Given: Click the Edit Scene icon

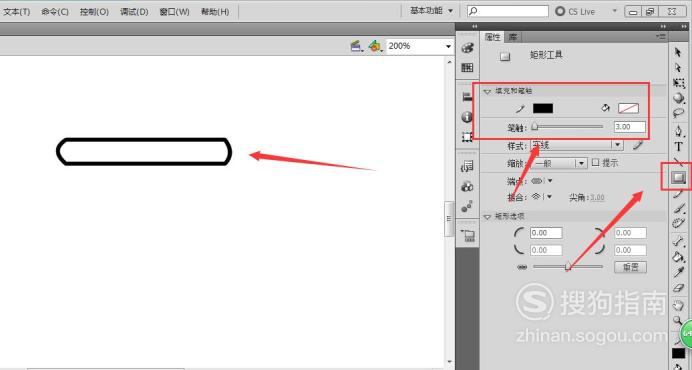Looking at the screenshot, I should tap(357, 46).
